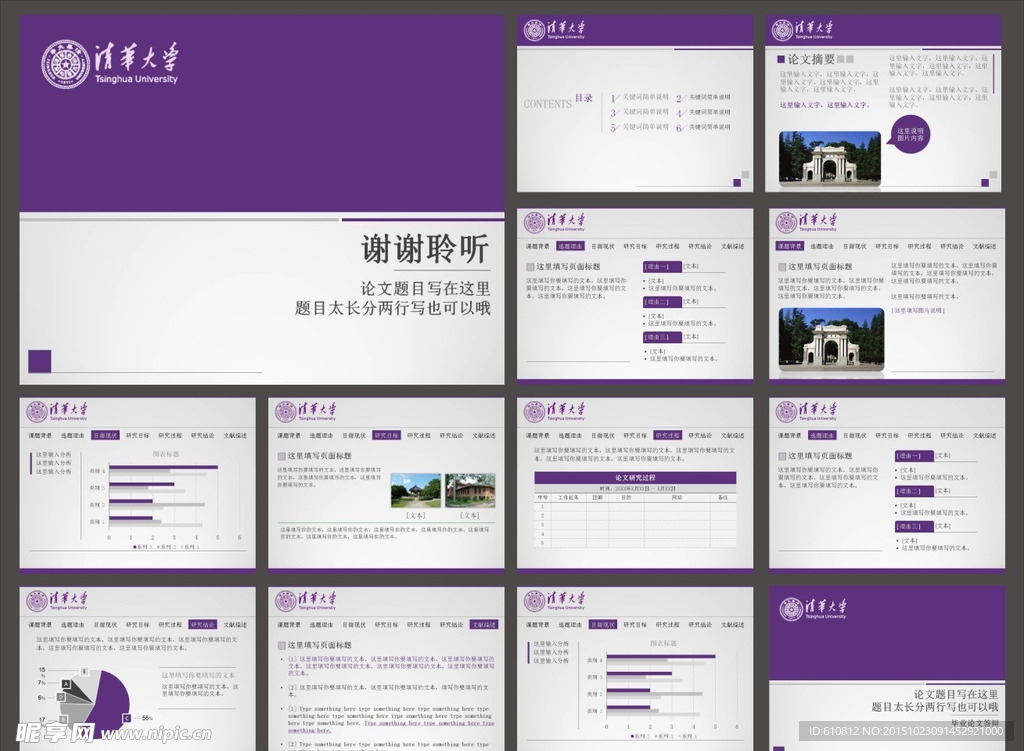Select highlighted 研究结论 tab on pie chart slide
Image resolution: width=1024 pixels, height=751 pixels.
pos(202,624)
